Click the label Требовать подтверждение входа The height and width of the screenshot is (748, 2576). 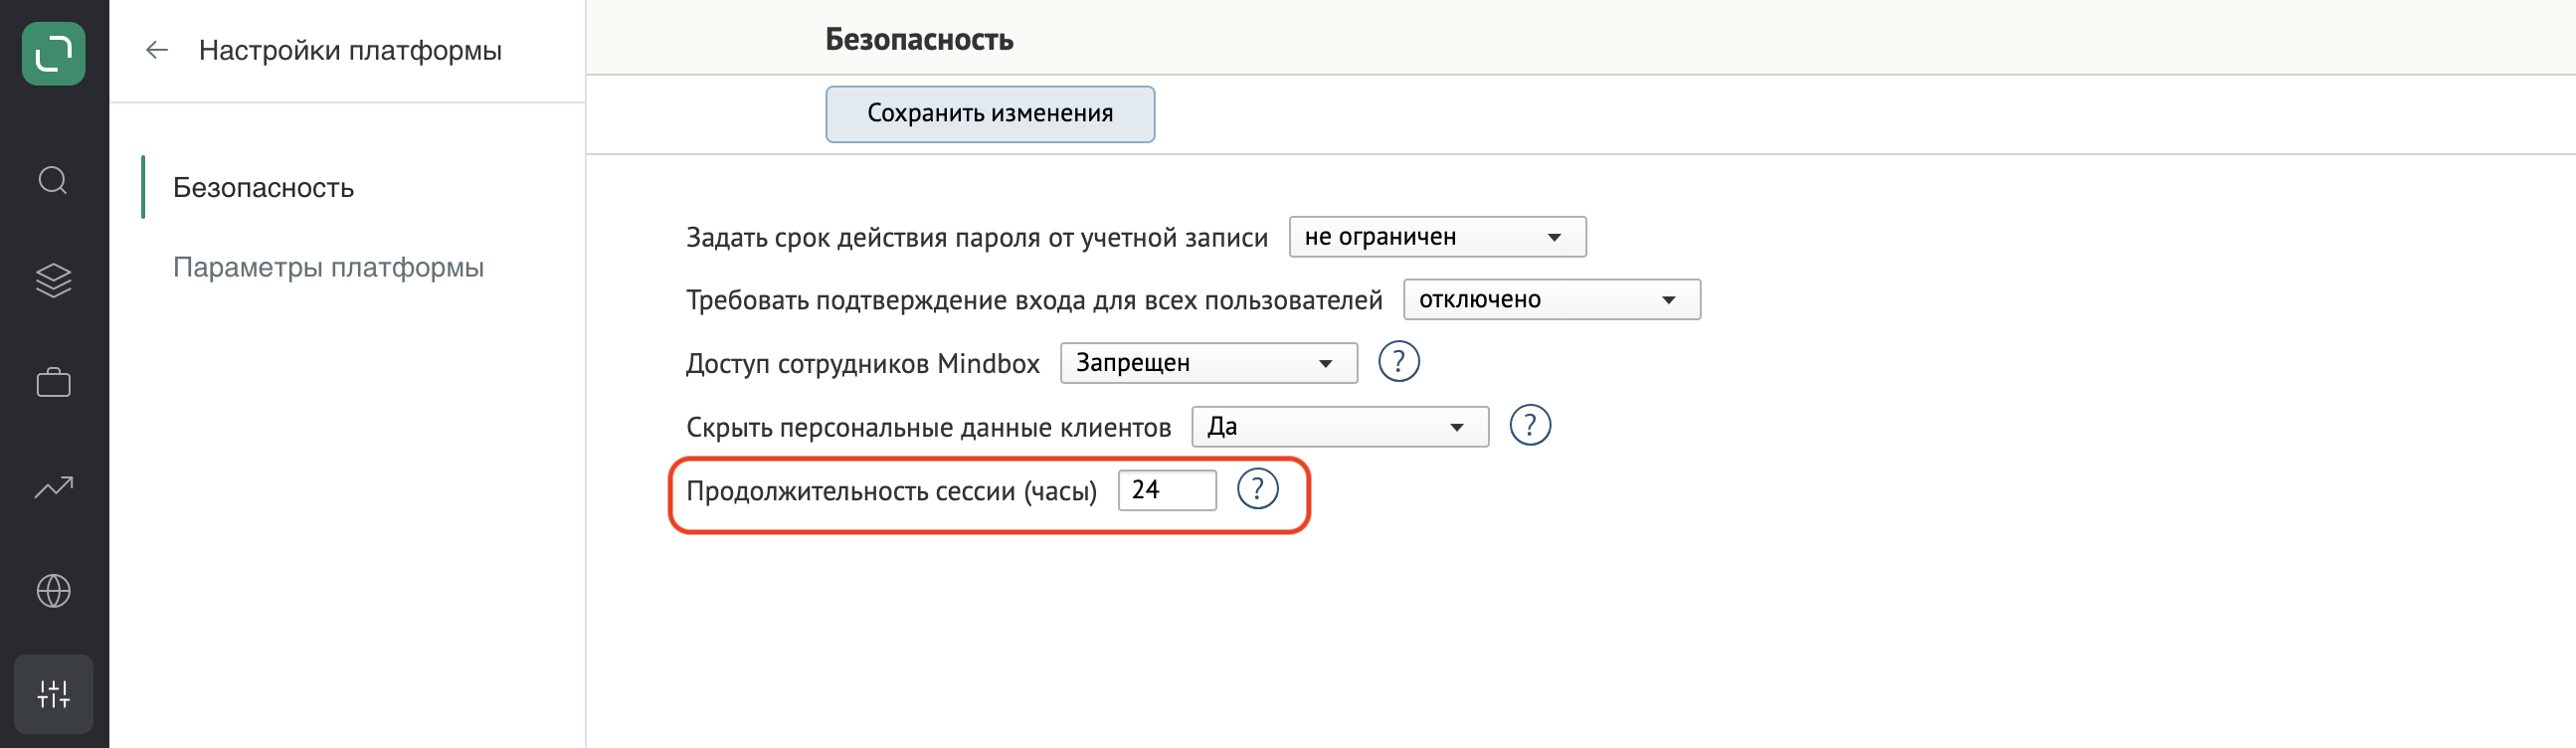1033,301
